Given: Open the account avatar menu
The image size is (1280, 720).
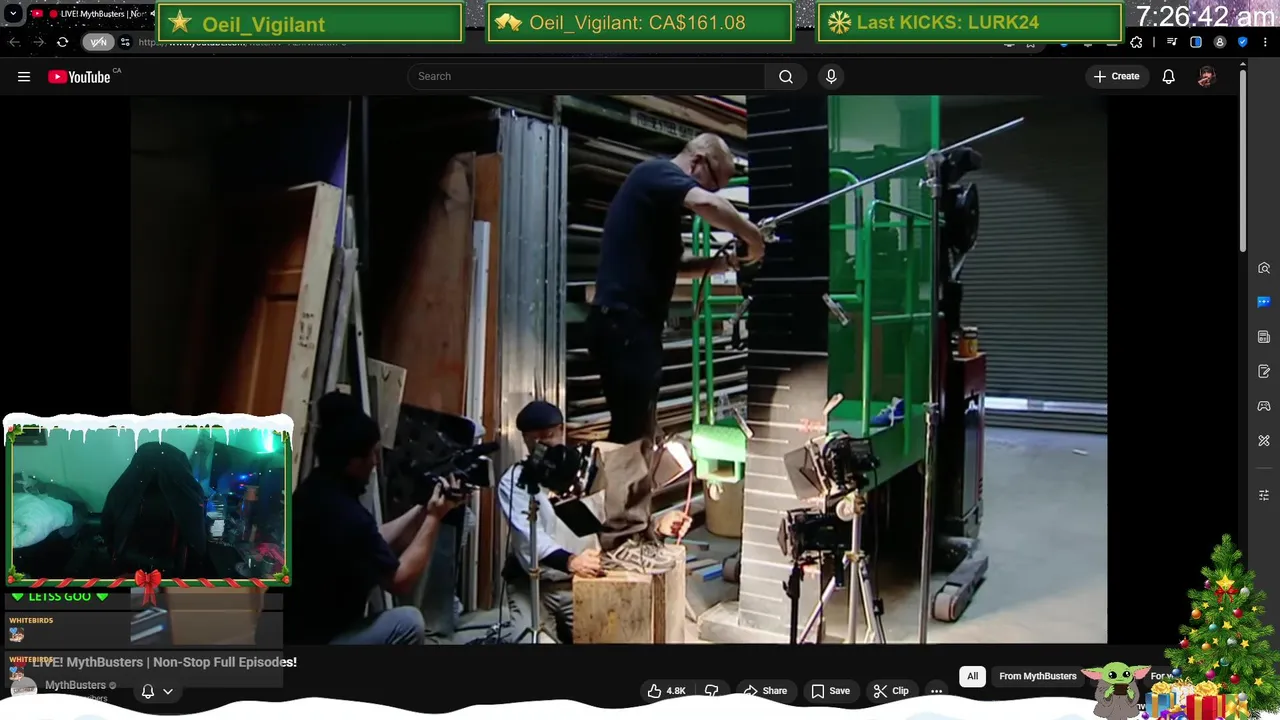Looking at the screenshot, I should pyautogui.click(x=1206, y=76).
